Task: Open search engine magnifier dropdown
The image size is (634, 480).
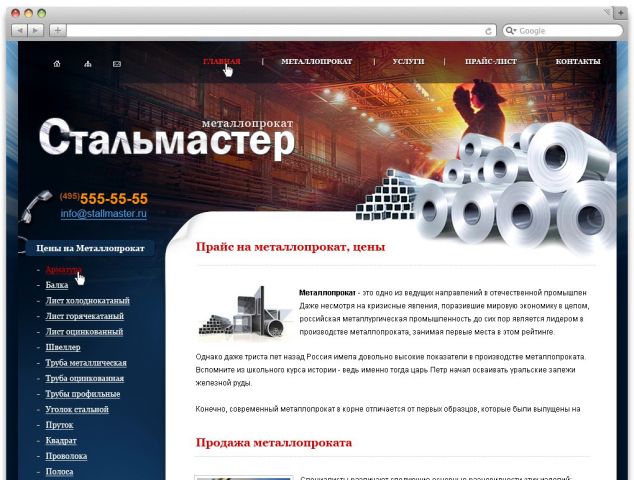Action: point(511,31)
